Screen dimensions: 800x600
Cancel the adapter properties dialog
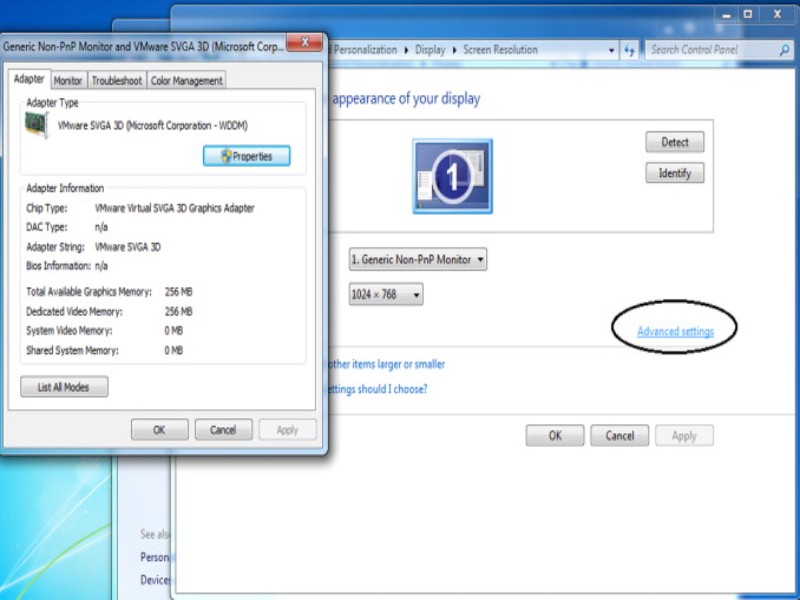223,430
